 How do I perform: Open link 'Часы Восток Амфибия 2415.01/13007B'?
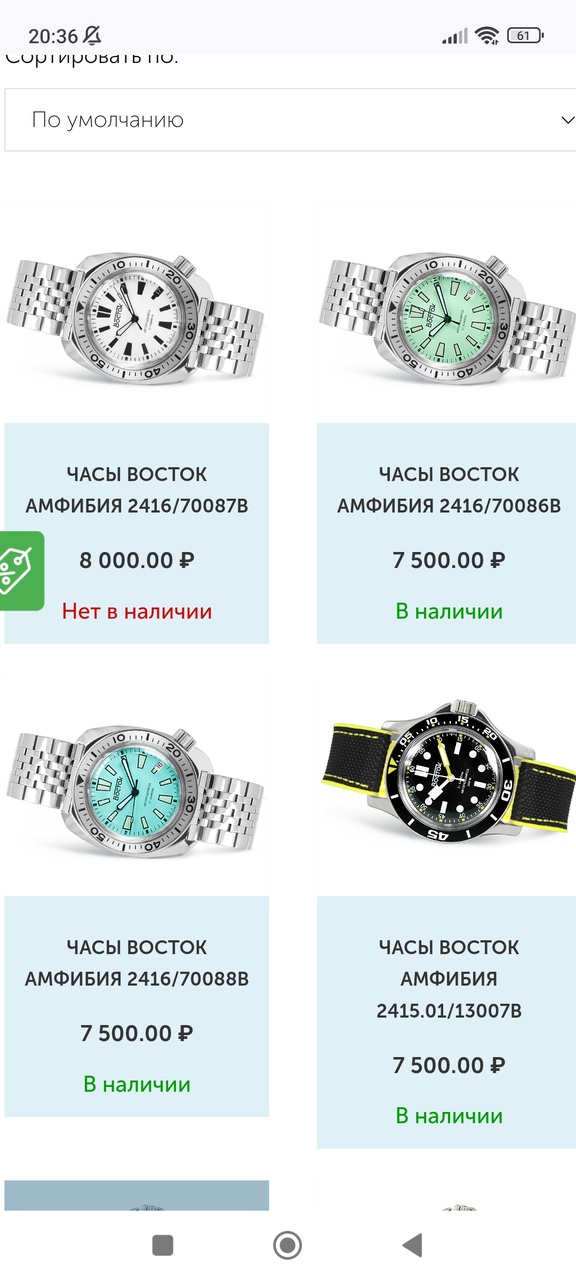(x=449, y=979)
